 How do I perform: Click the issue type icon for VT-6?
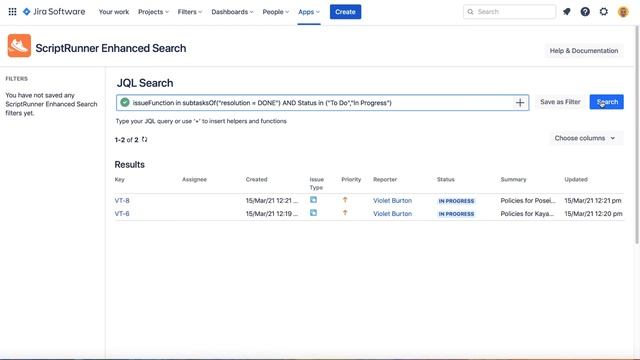(313, 213)
